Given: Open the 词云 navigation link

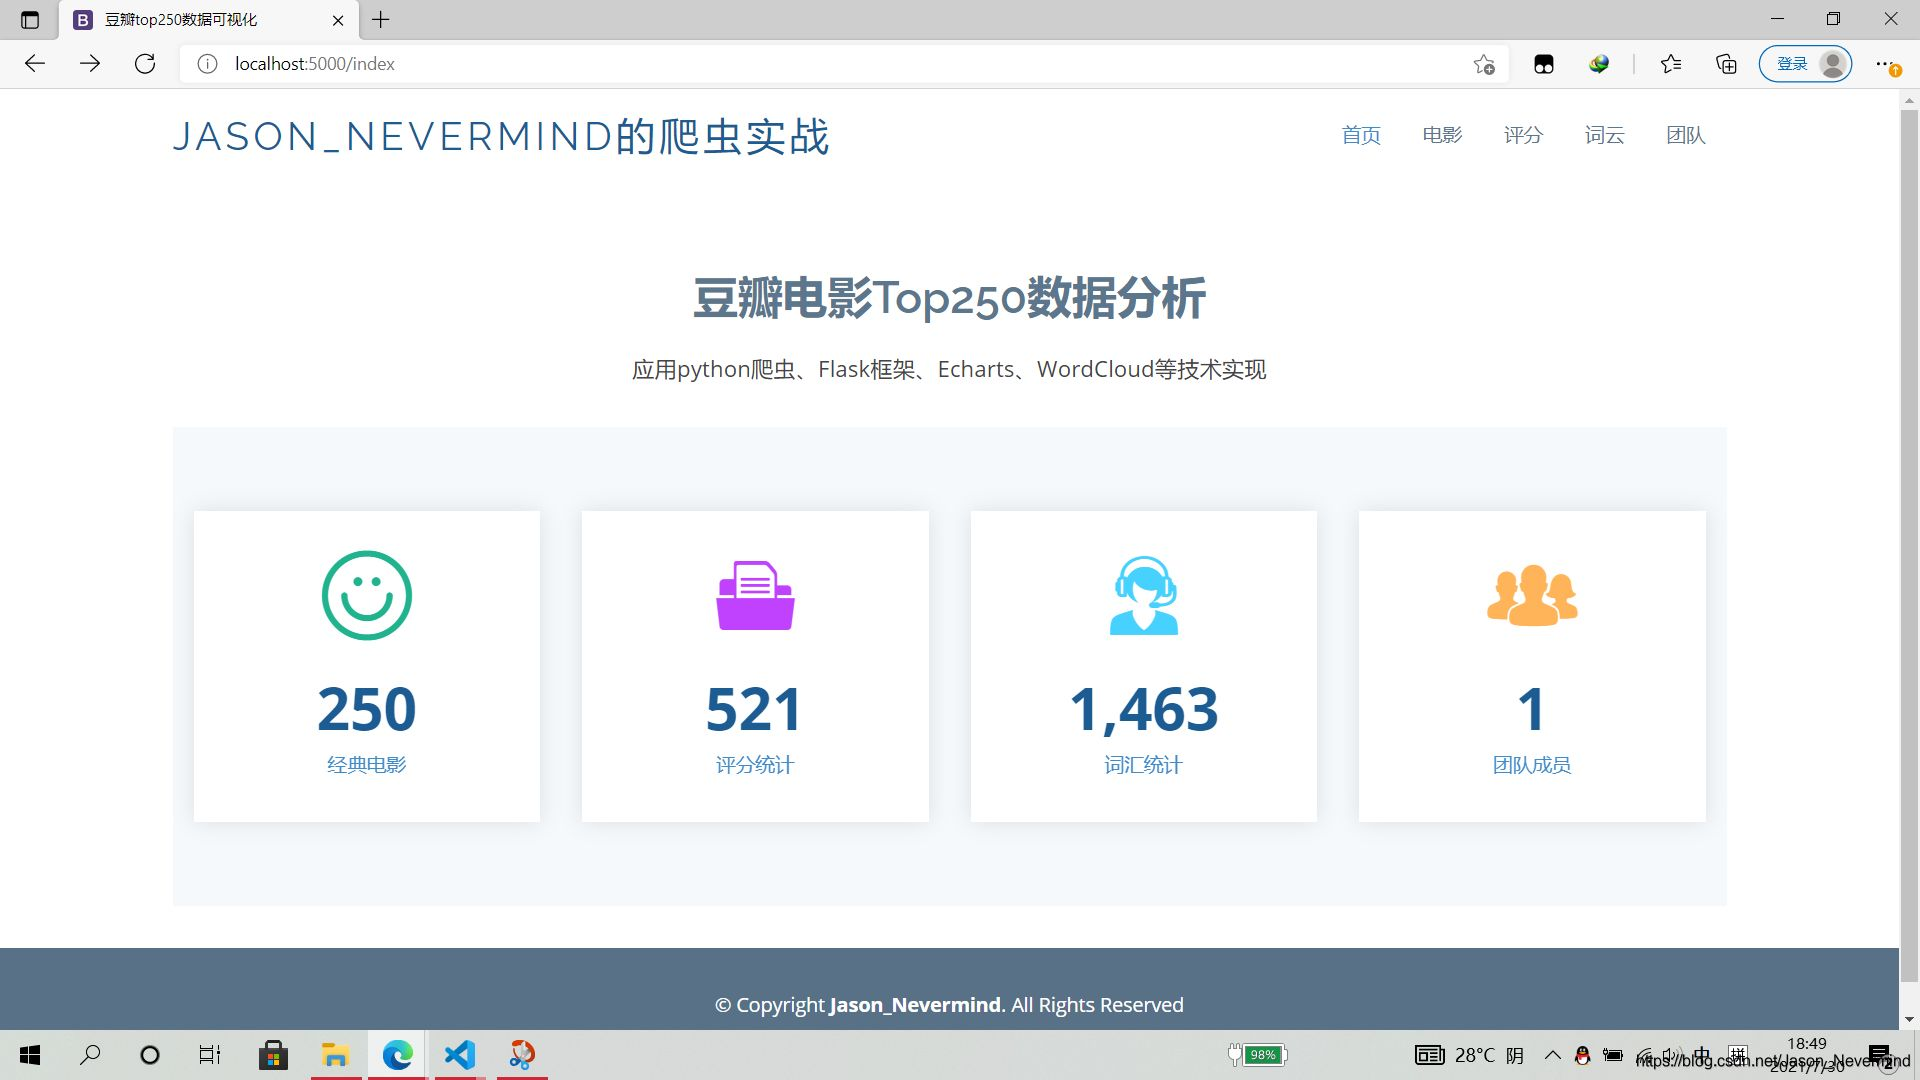Looking at the screenshot, I should coord(1604,135).
